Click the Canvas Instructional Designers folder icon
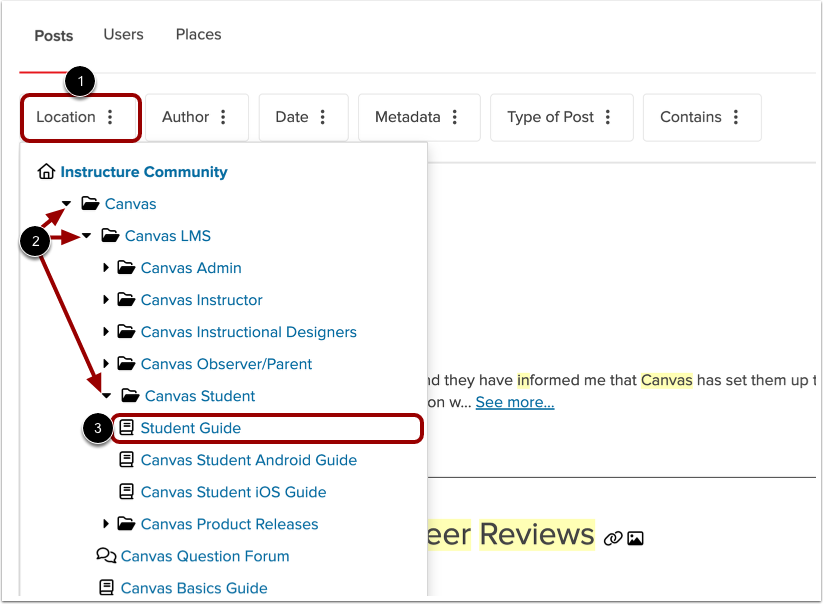823x604 pixels. point(126,332)
